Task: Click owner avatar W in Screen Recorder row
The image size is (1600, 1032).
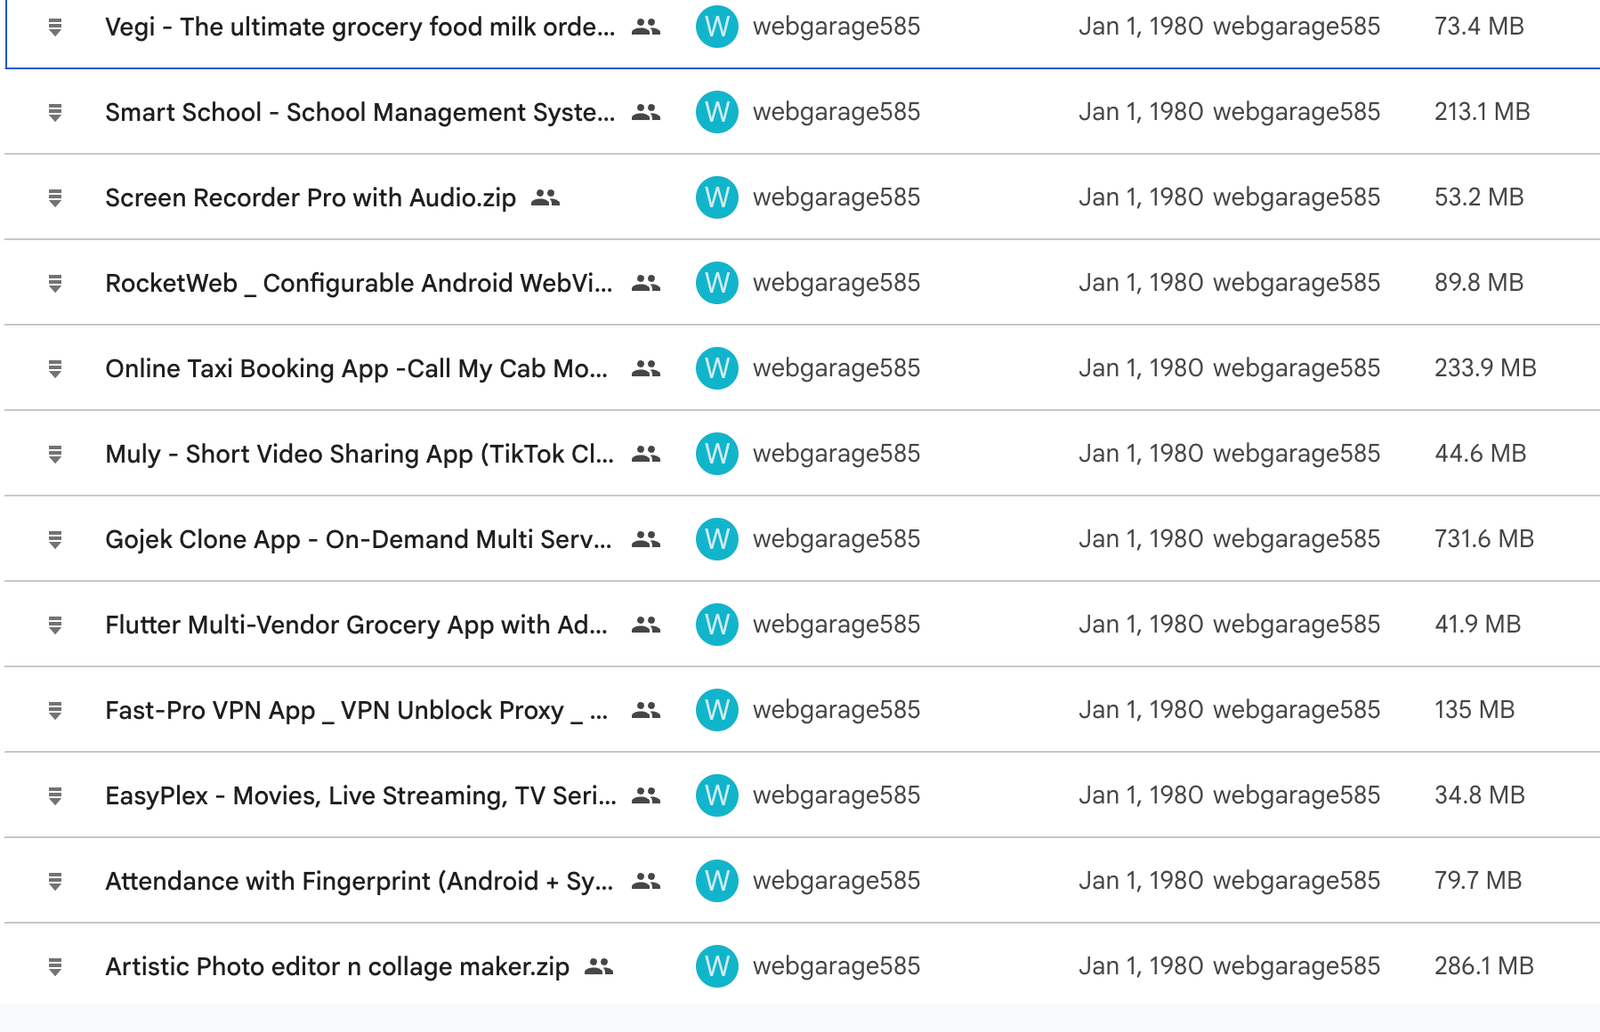Action: 717,198
